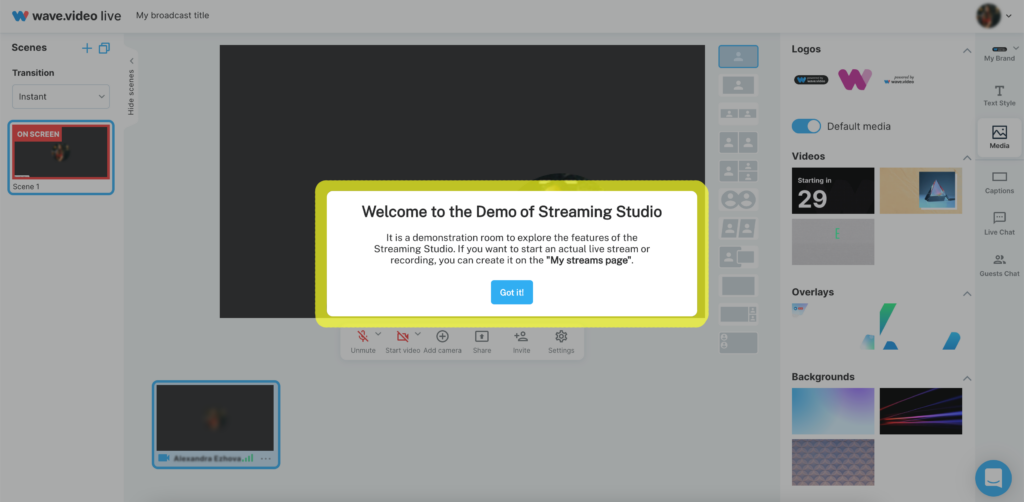This screenshot has width=1024, height=502.
Task: Add a new scene with the plus icon
Action: coord(87,48)
